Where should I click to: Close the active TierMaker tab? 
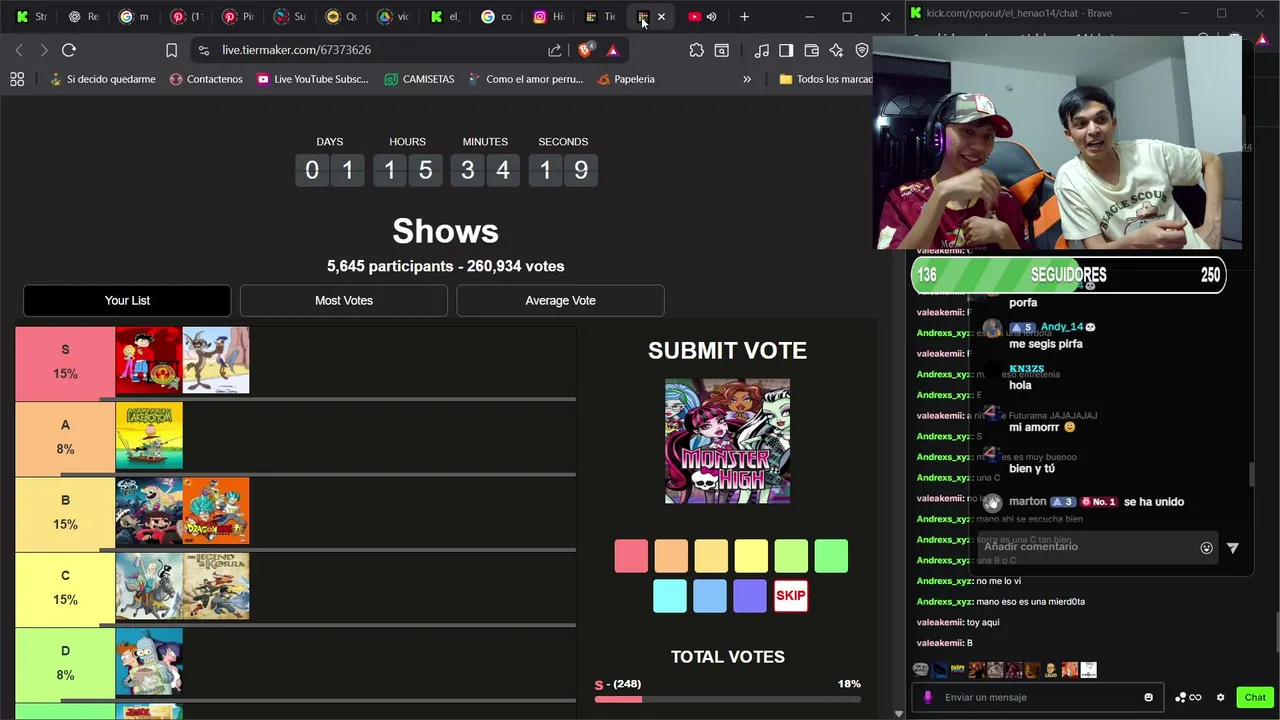click(661, 17)
